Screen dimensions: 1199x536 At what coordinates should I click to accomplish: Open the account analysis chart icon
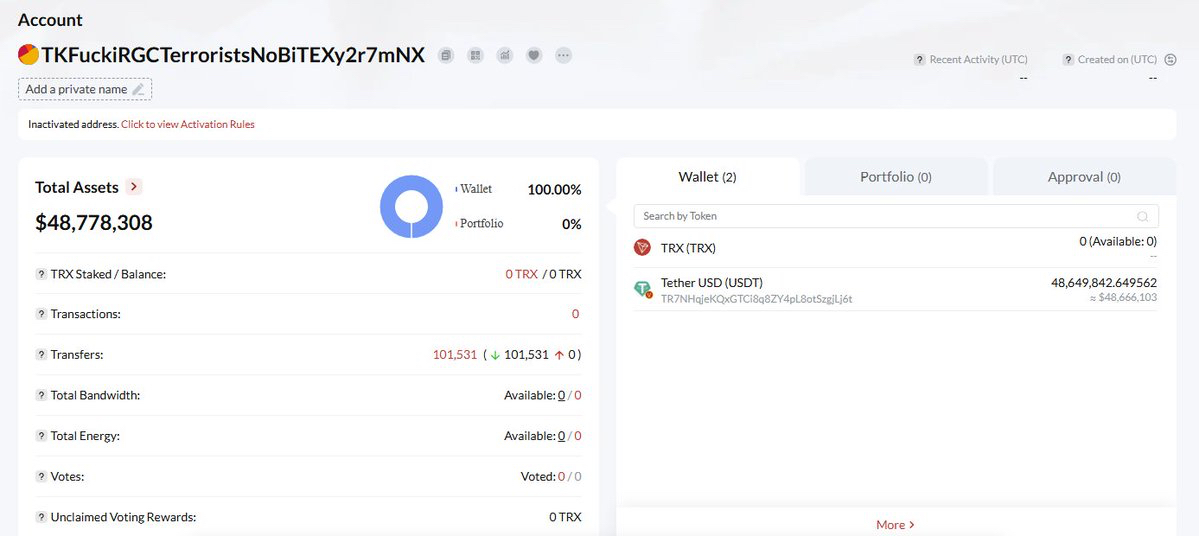(x=505, y=55)
